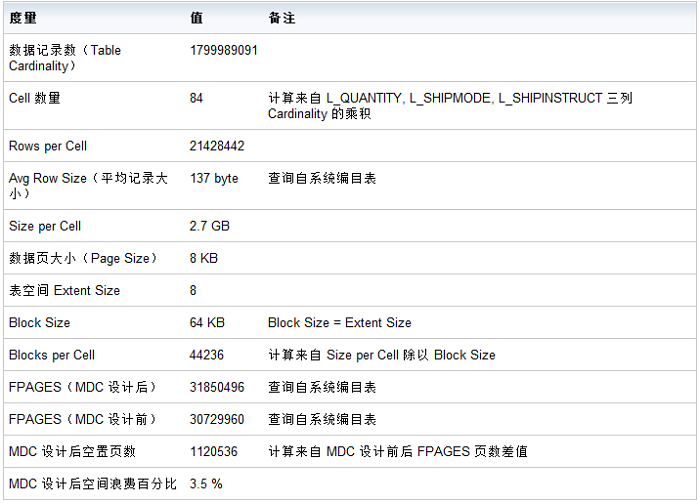Select value 30729960
The width and height of the screenshot is (700, 504).
[217, 420]
